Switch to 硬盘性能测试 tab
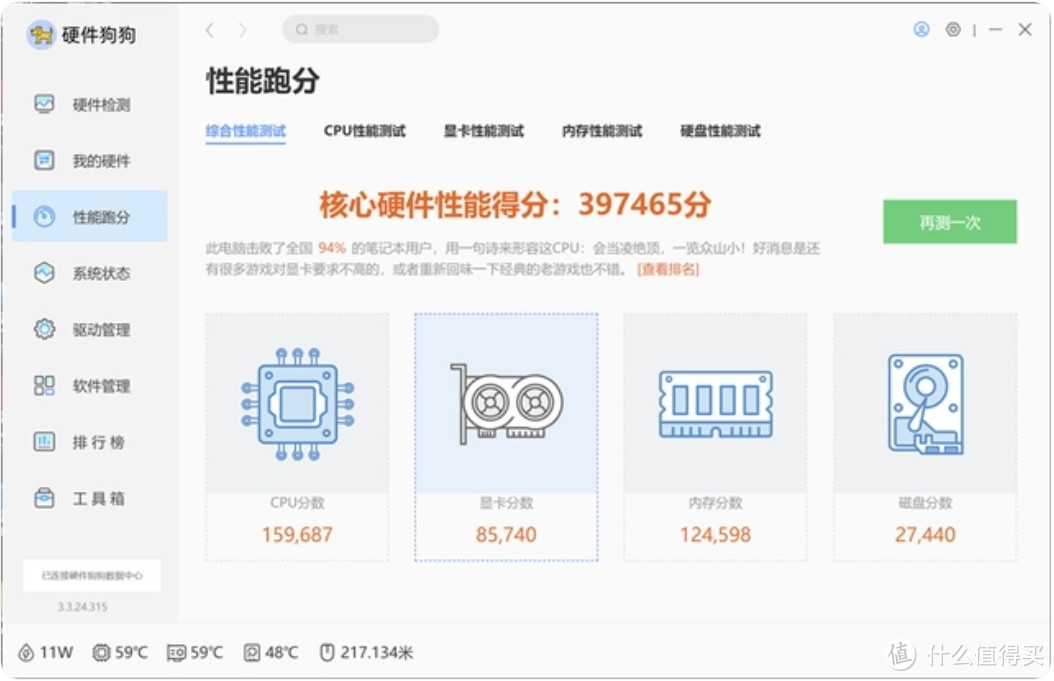The width and height of the screenshot is (1054, 681). pyautogui.click(x=720, y=130)
